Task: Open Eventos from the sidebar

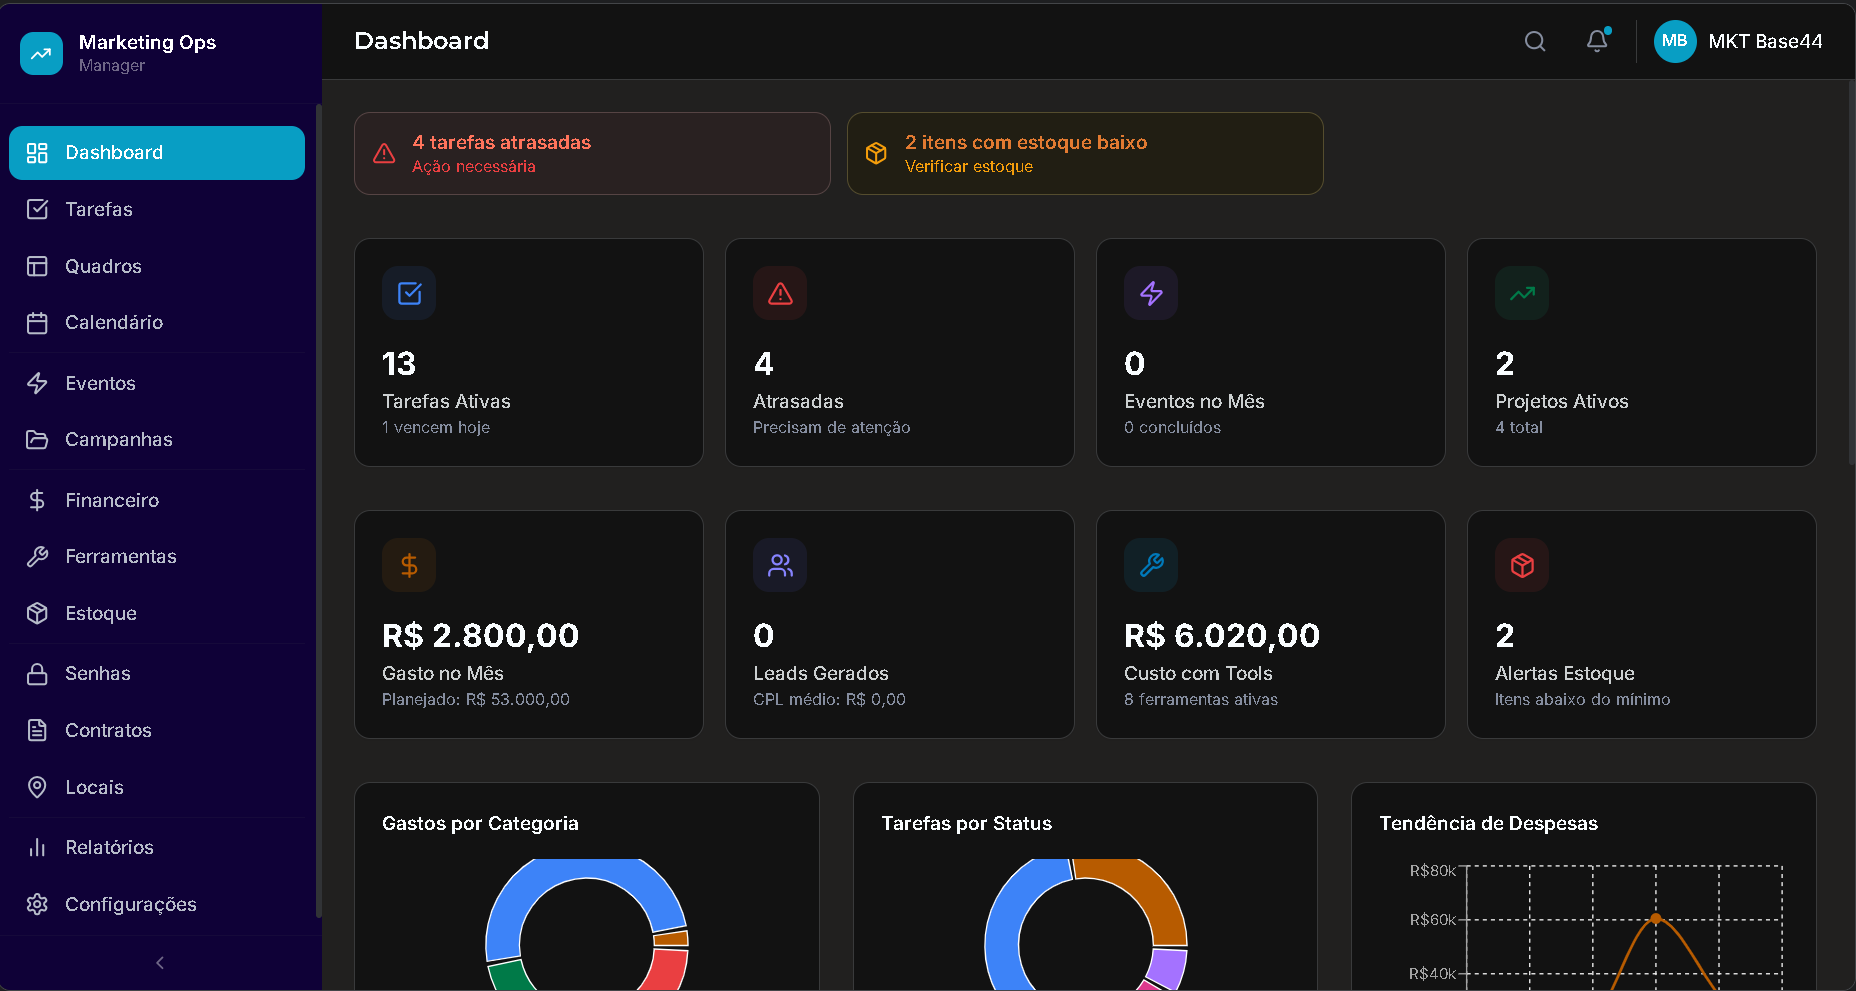Action: point(157,383)
